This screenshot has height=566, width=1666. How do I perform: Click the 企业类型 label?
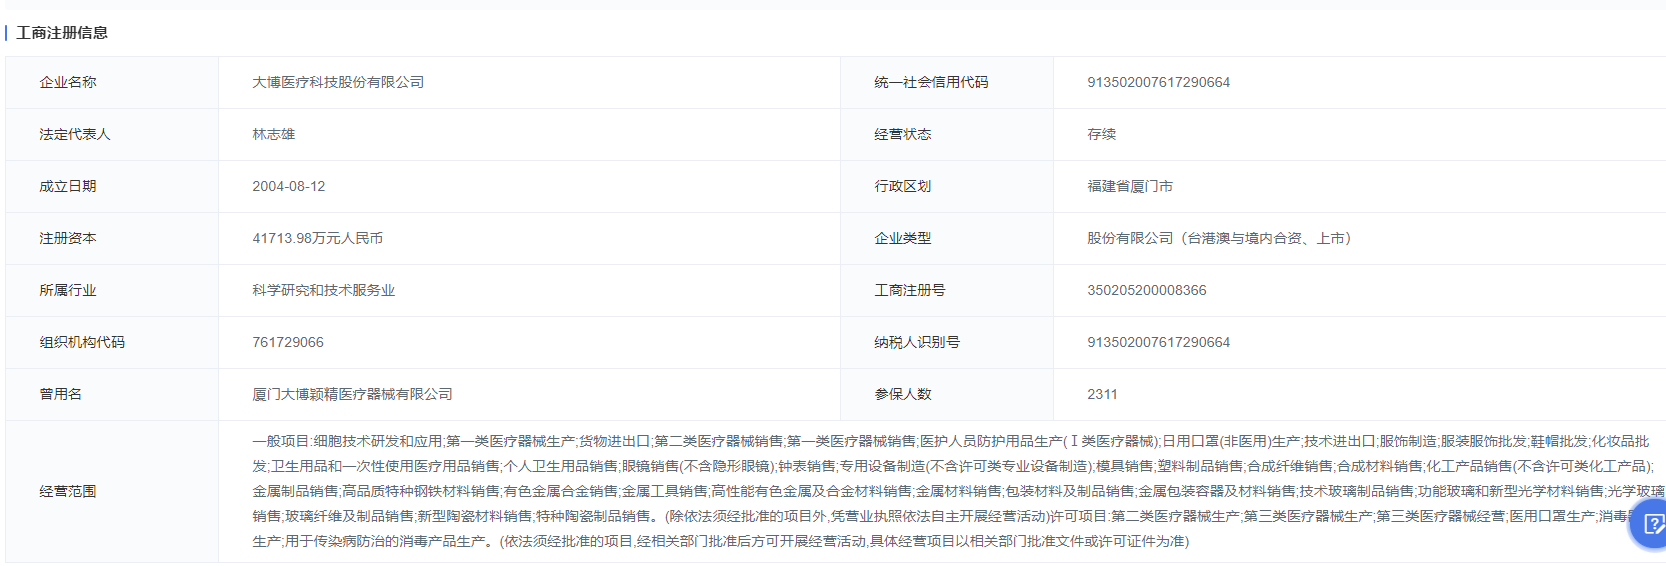903,238
